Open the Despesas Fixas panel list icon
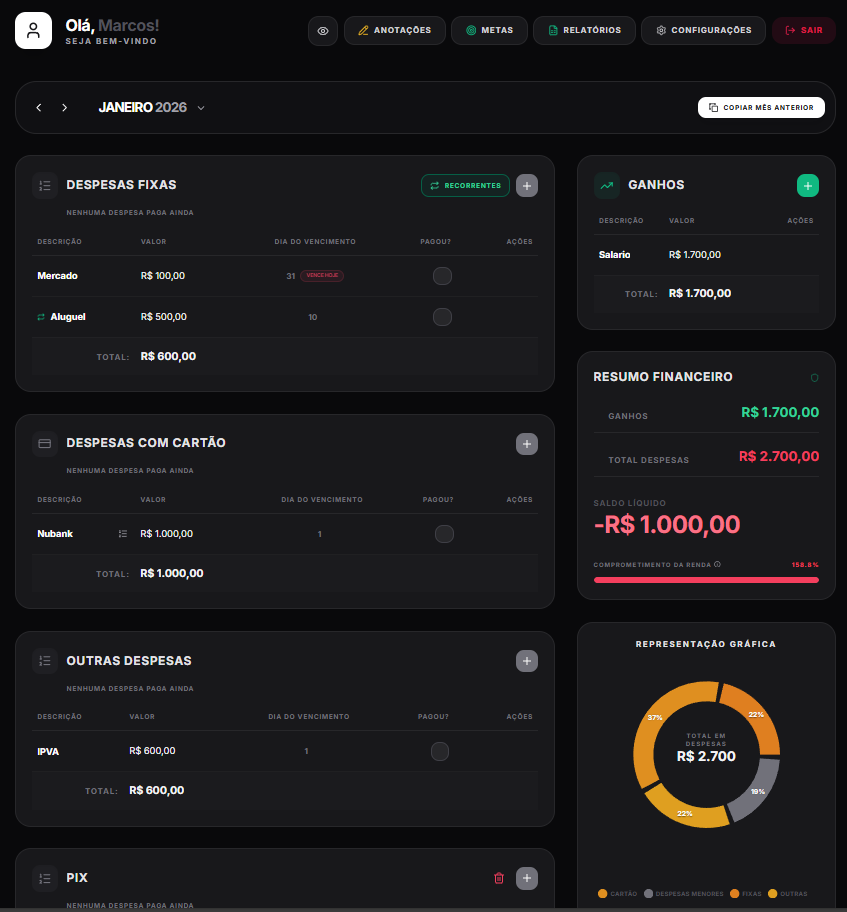 click(44, 185)
